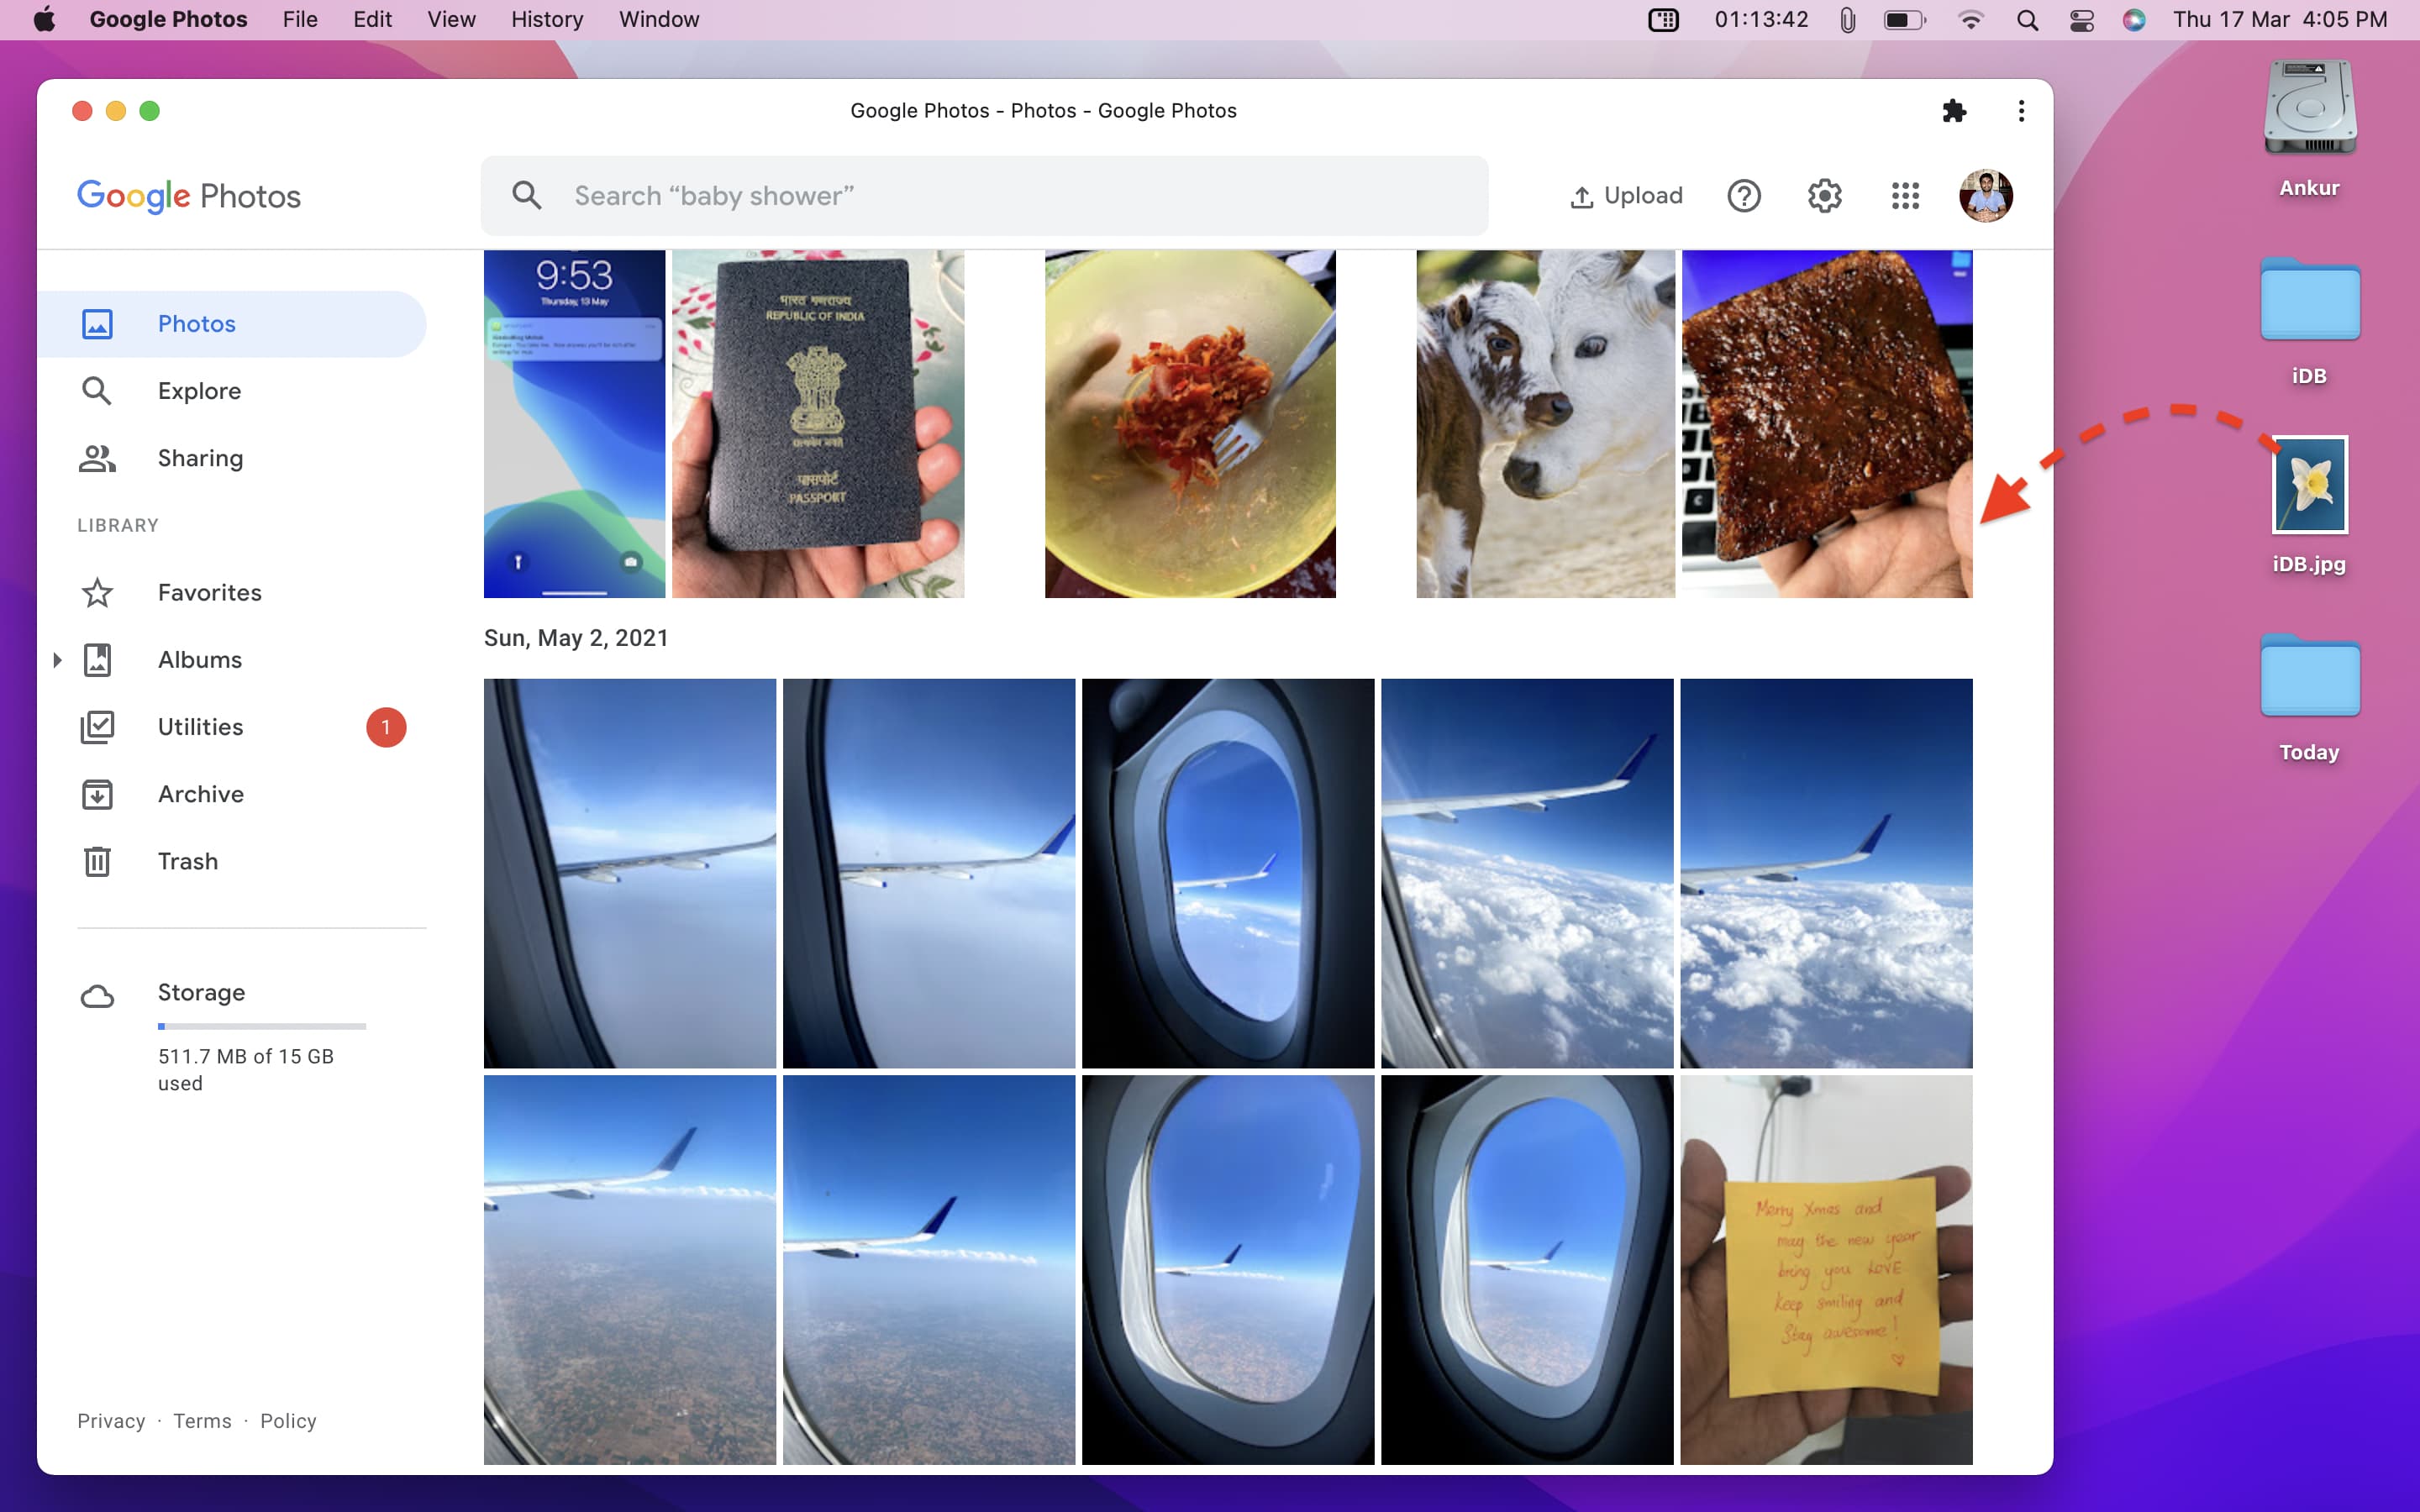The height and width of the screenshot is (1512, 2420).
Task: Open the brown snack held in hand photo
Action: [1827, 424]
